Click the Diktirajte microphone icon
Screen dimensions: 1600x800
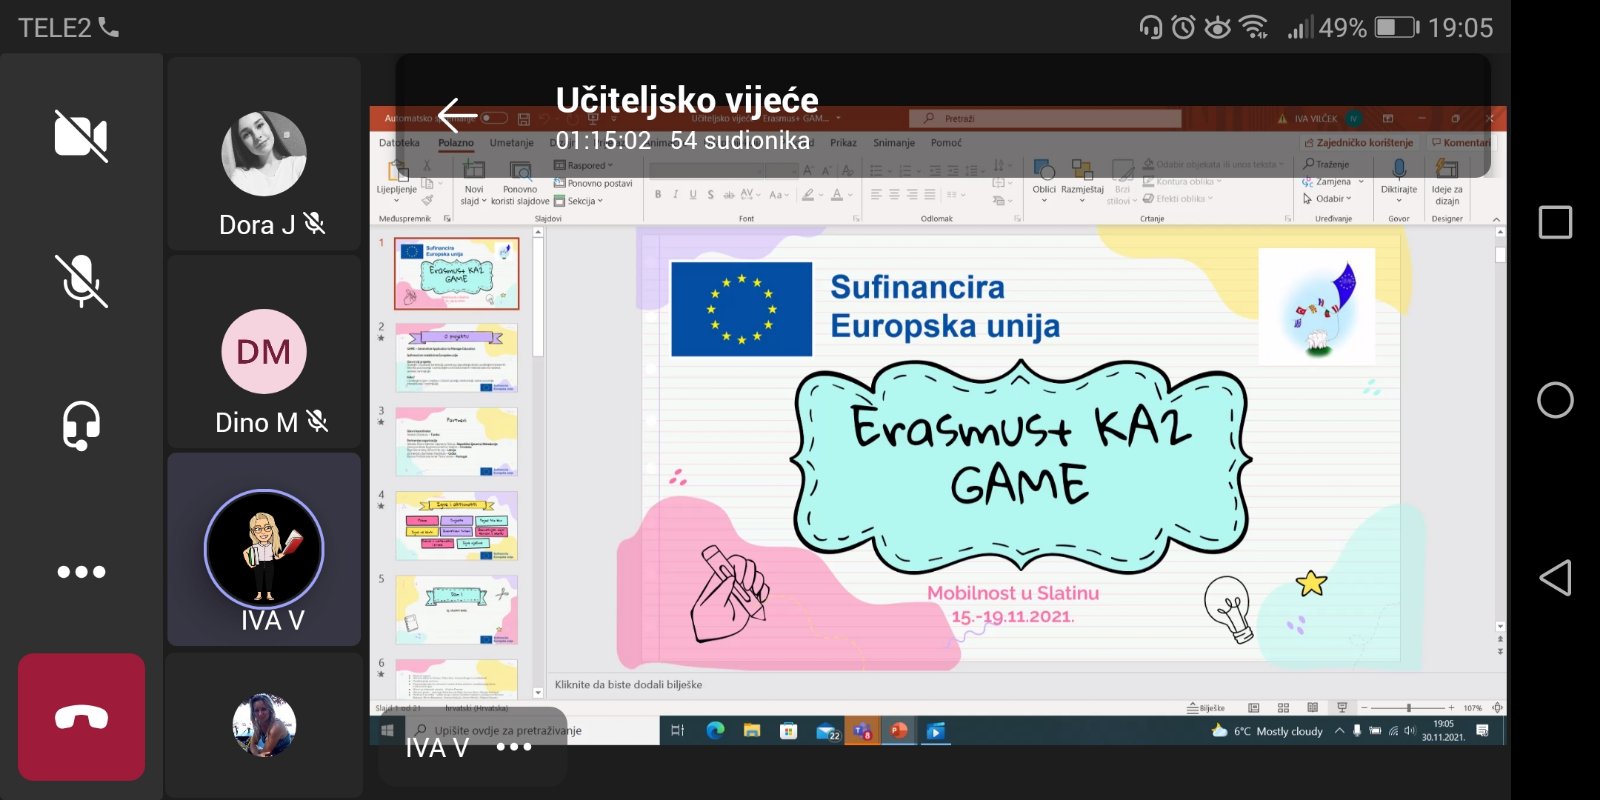click(x=1399, y=171)
